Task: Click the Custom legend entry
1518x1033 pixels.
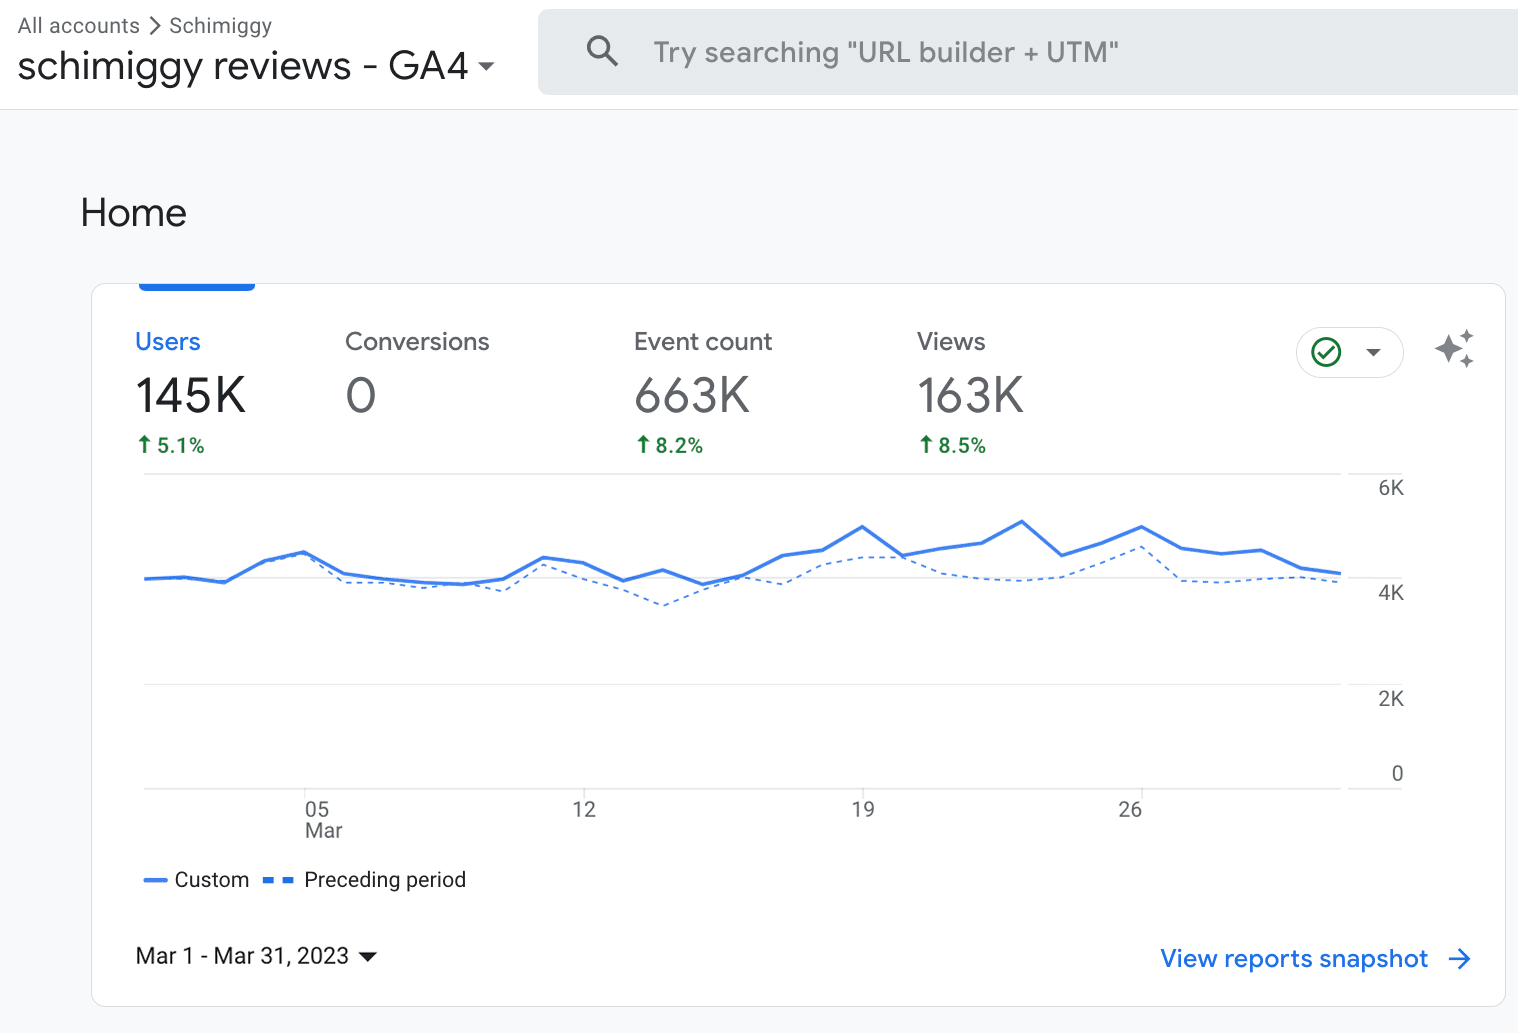Action: coord(197,880)
